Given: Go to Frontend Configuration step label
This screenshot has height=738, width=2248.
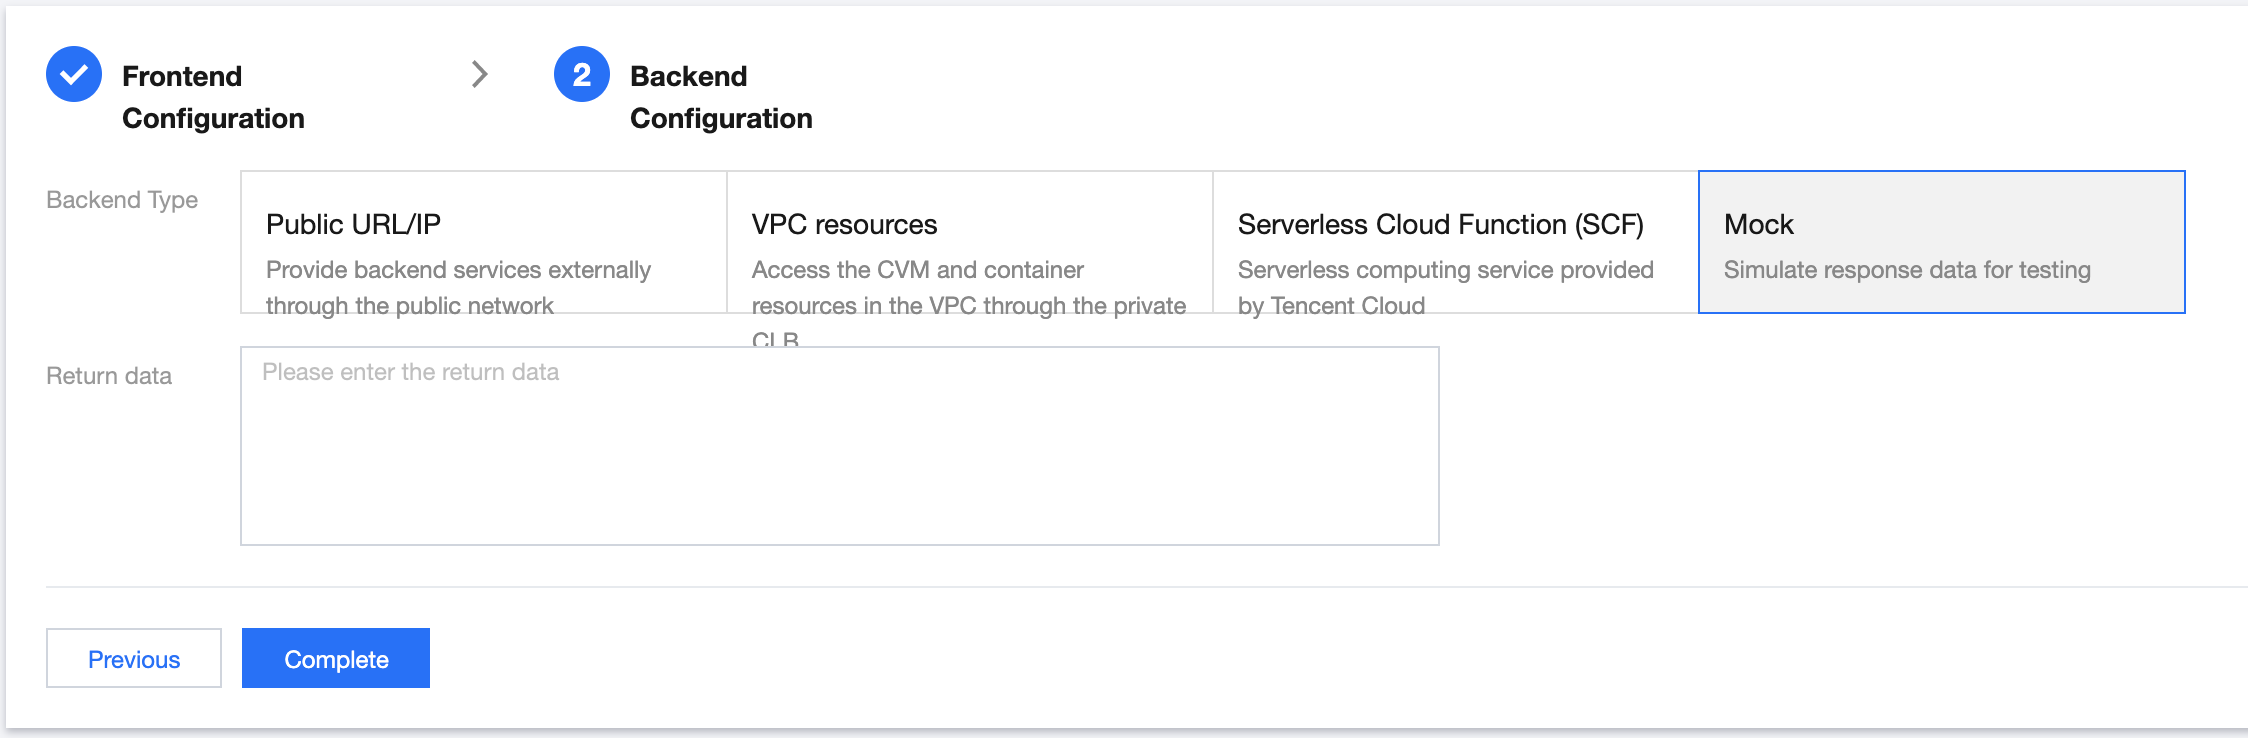Looking at the screenshot, I should (213, 97).
